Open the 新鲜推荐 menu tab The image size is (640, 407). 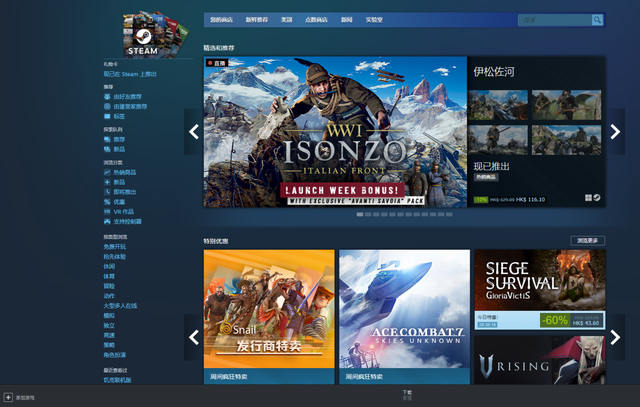(258, 20)
